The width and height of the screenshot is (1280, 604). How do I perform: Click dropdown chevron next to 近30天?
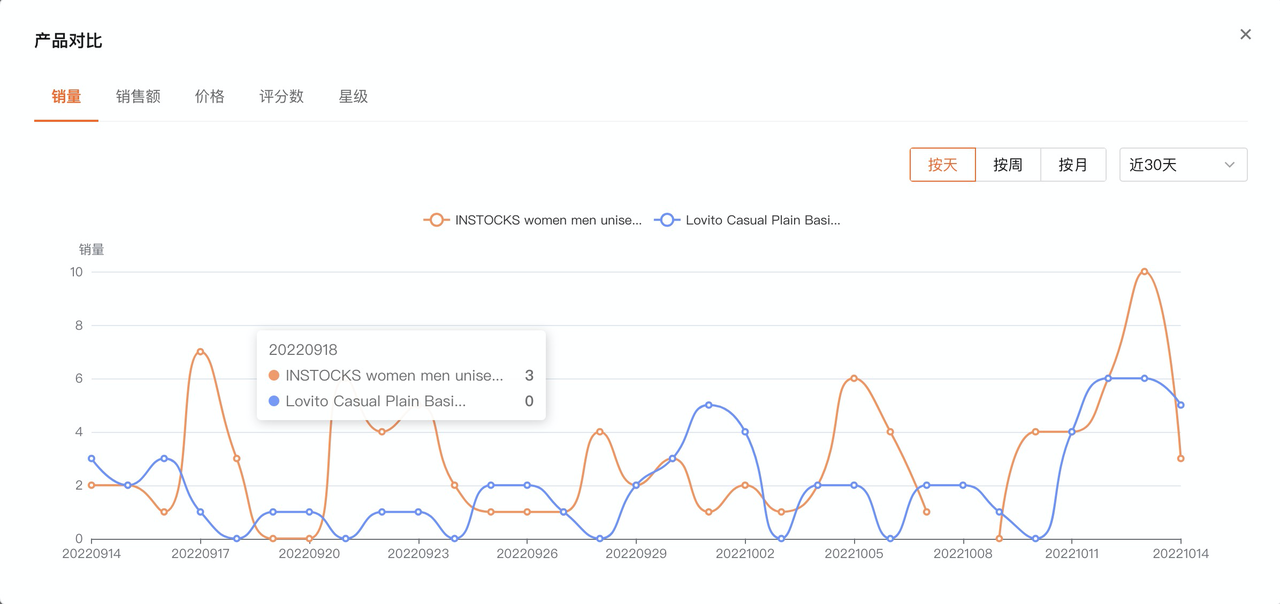tap(1230, 165)
